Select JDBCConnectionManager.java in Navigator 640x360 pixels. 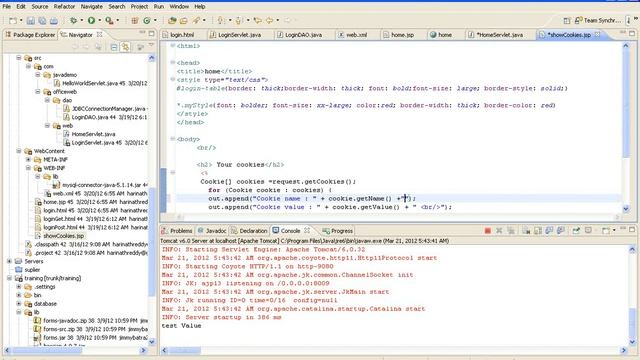point(105,109)
